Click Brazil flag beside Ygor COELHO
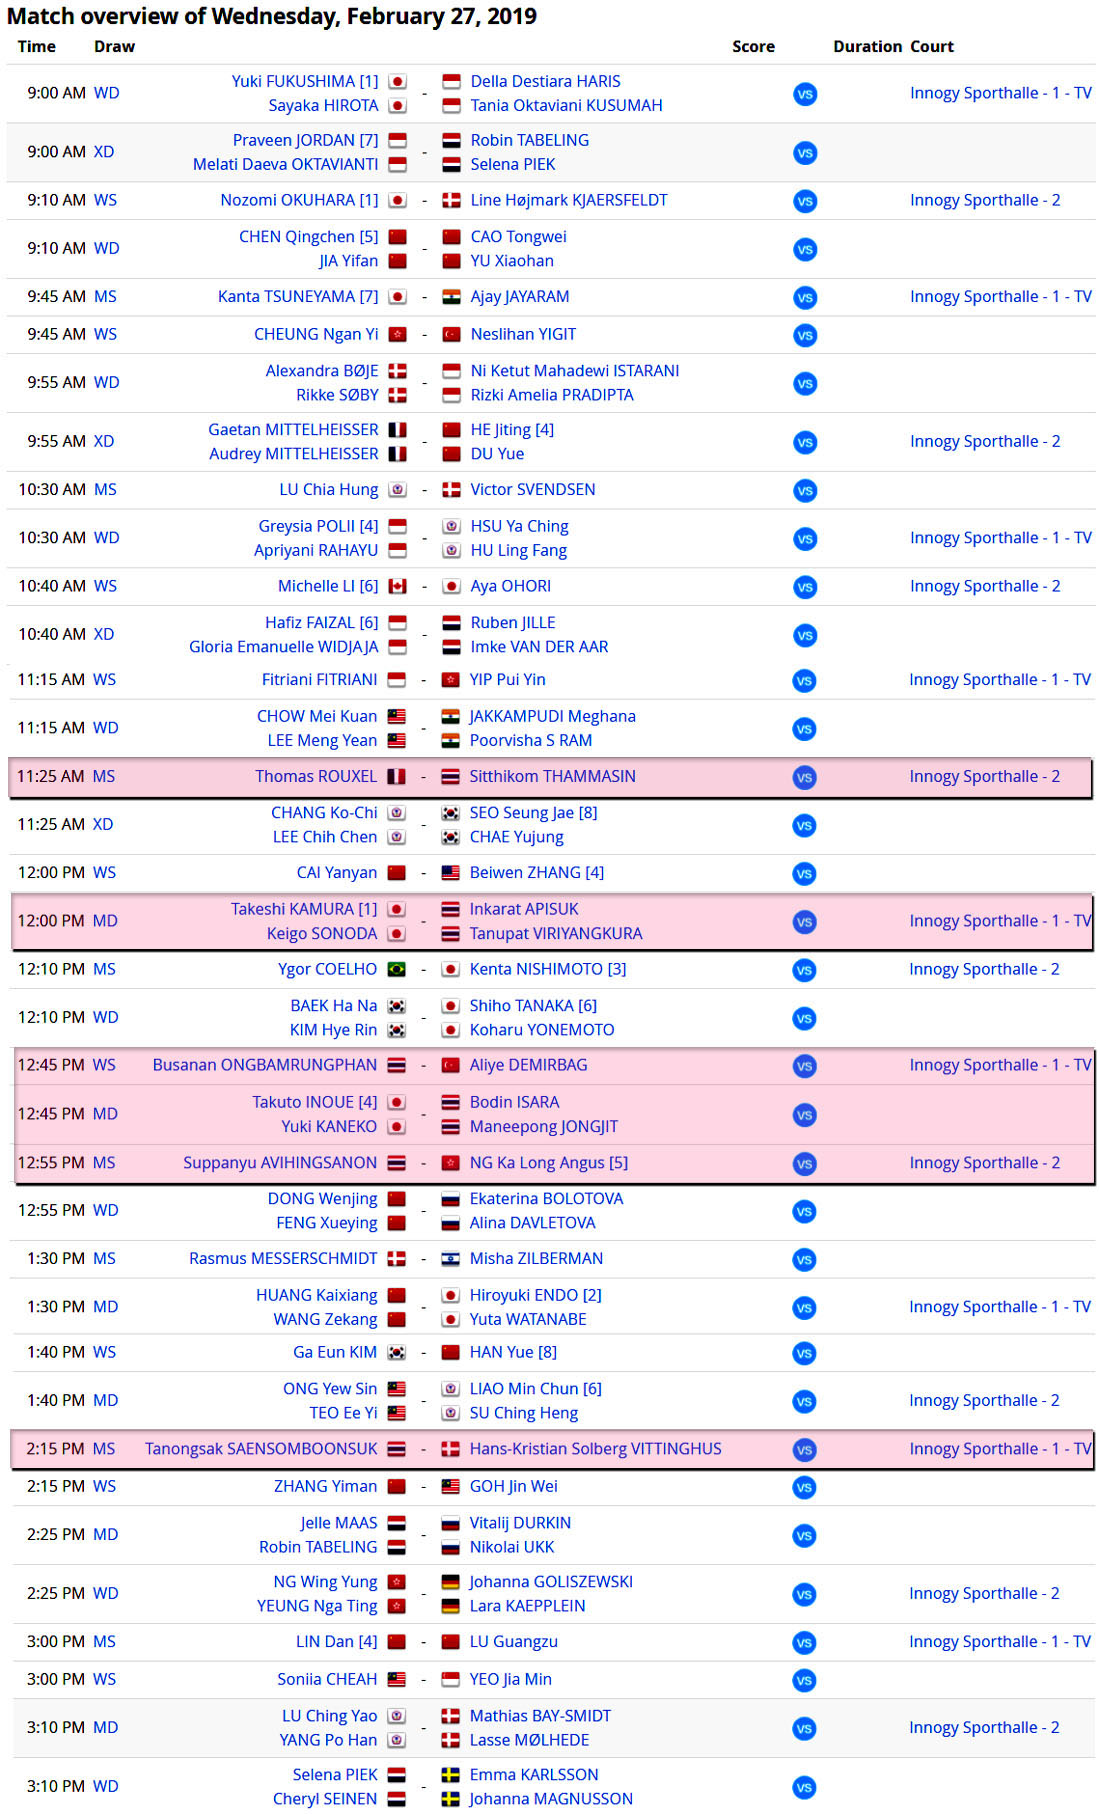Image resolution: width=1100 pixels, height=1814 pixels. (x=396, y=969)
